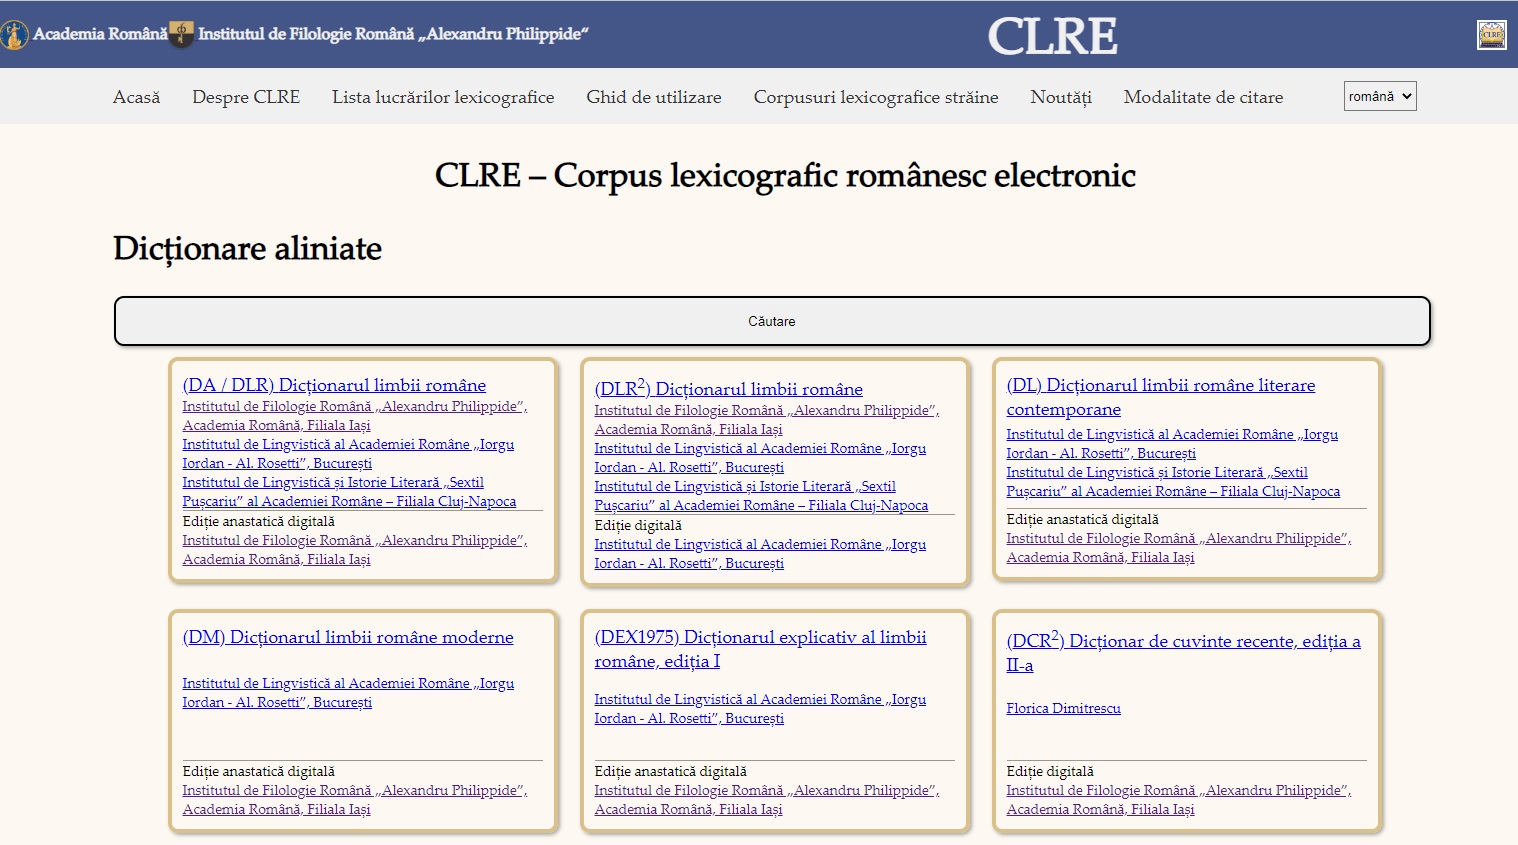This screenshot has width=1518, height=845.
Task: Click 'Ediție digitală' text in DLR² card
Action: (x=638, y=525)
